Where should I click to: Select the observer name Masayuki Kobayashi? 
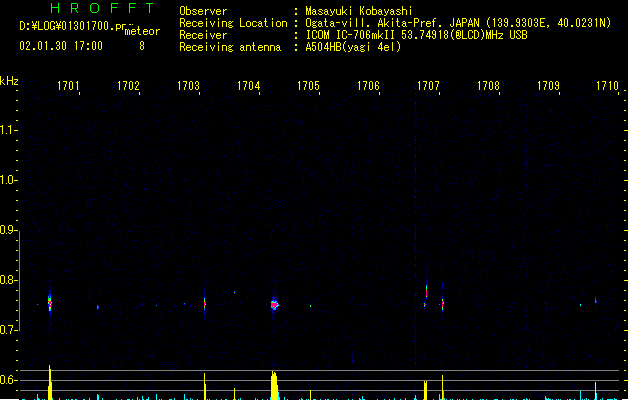coord(359,11)
